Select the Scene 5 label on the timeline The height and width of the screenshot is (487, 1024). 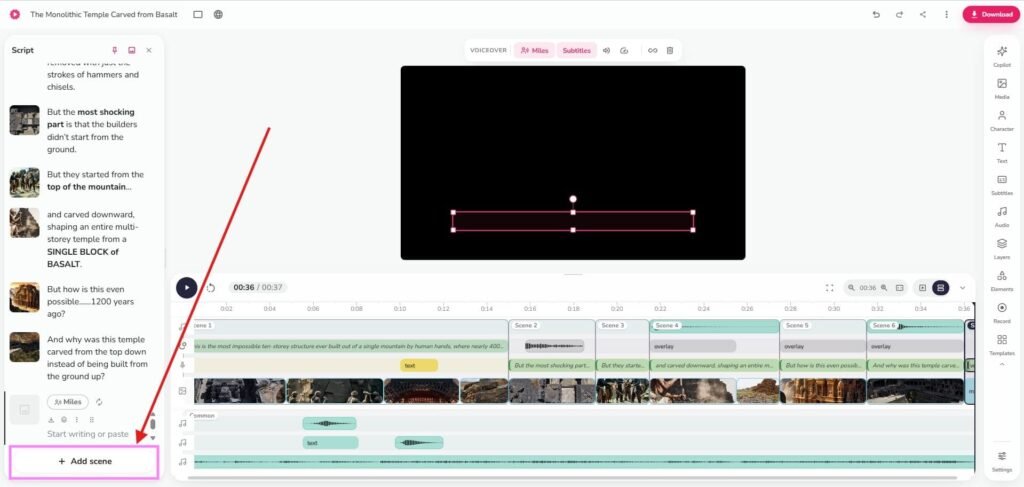coord(797,325)
